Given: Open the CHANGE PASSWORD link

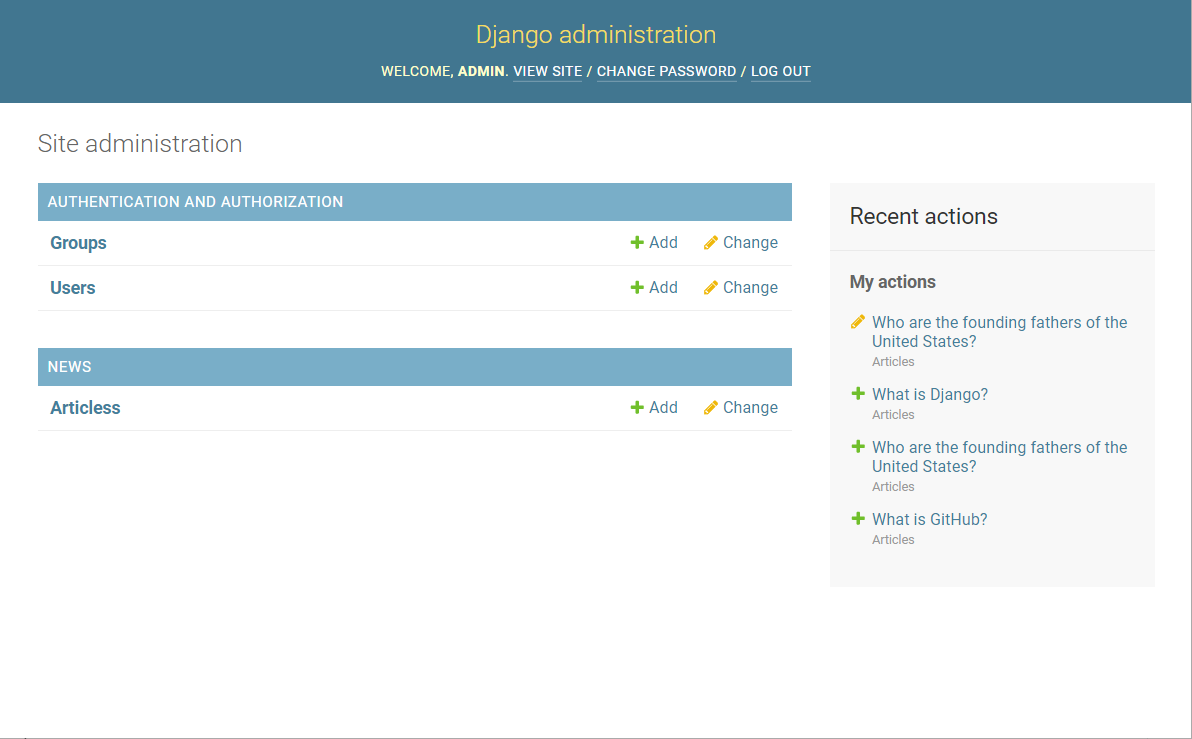Looking at the screenshot, I should click(x=667, y=71).
